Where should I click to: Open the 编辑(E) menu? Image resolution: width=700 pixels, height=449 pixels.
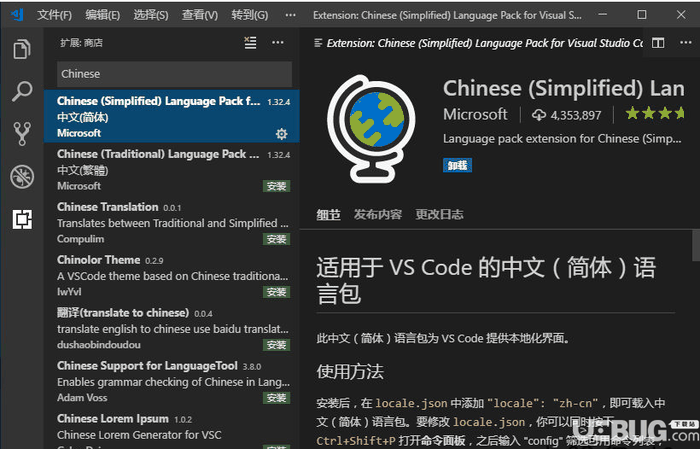(103, 15)
